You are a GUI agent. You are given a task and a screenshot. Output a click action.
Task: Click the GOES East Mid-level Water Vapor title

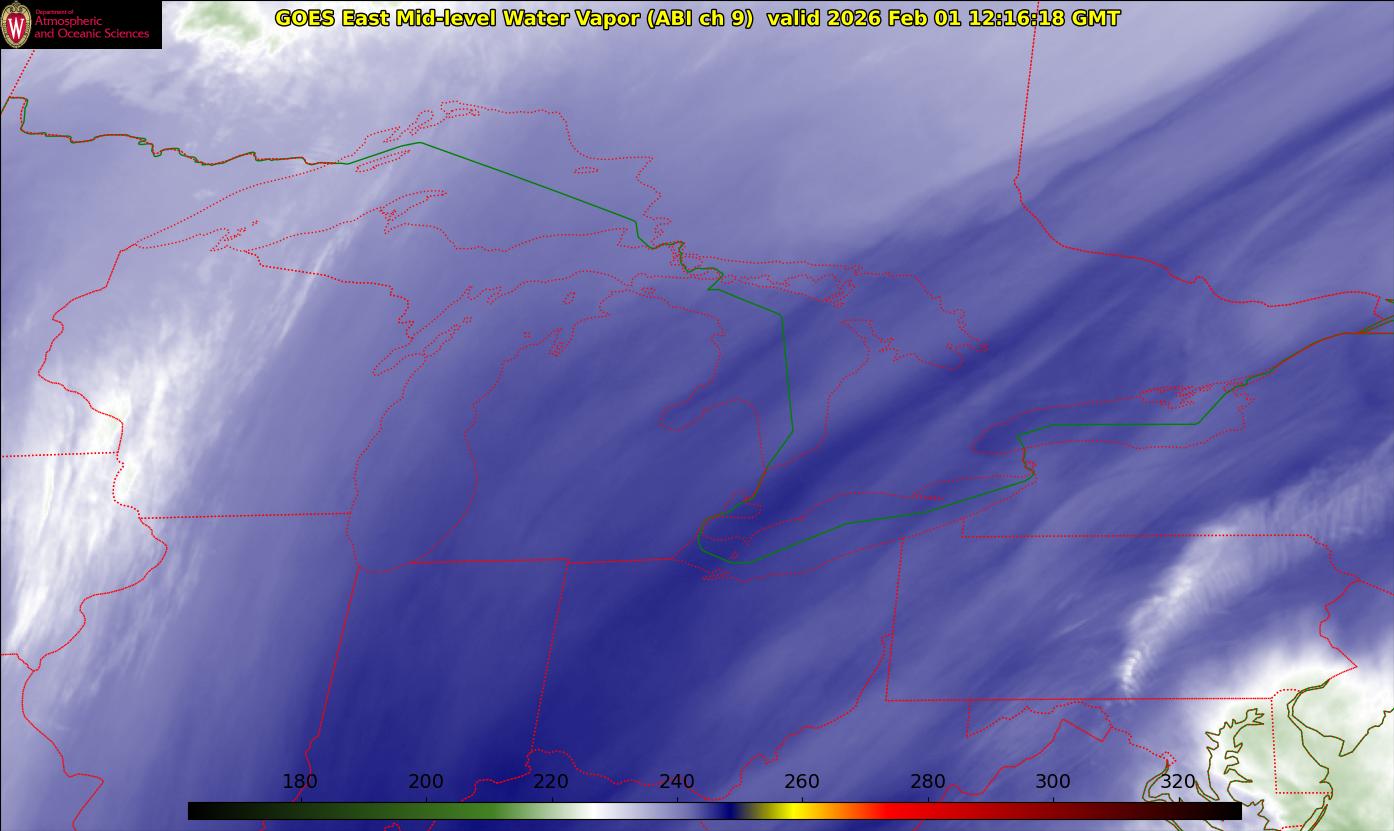tap(514, 18)
